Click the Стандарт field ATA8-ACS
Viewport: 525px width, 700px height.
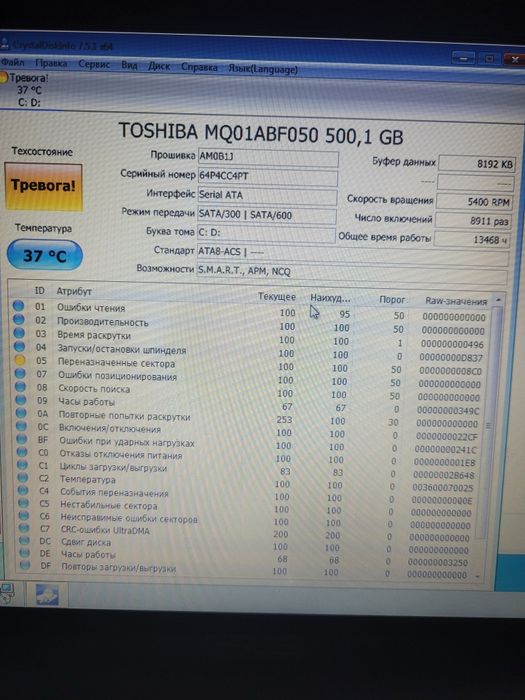[353, 254]
